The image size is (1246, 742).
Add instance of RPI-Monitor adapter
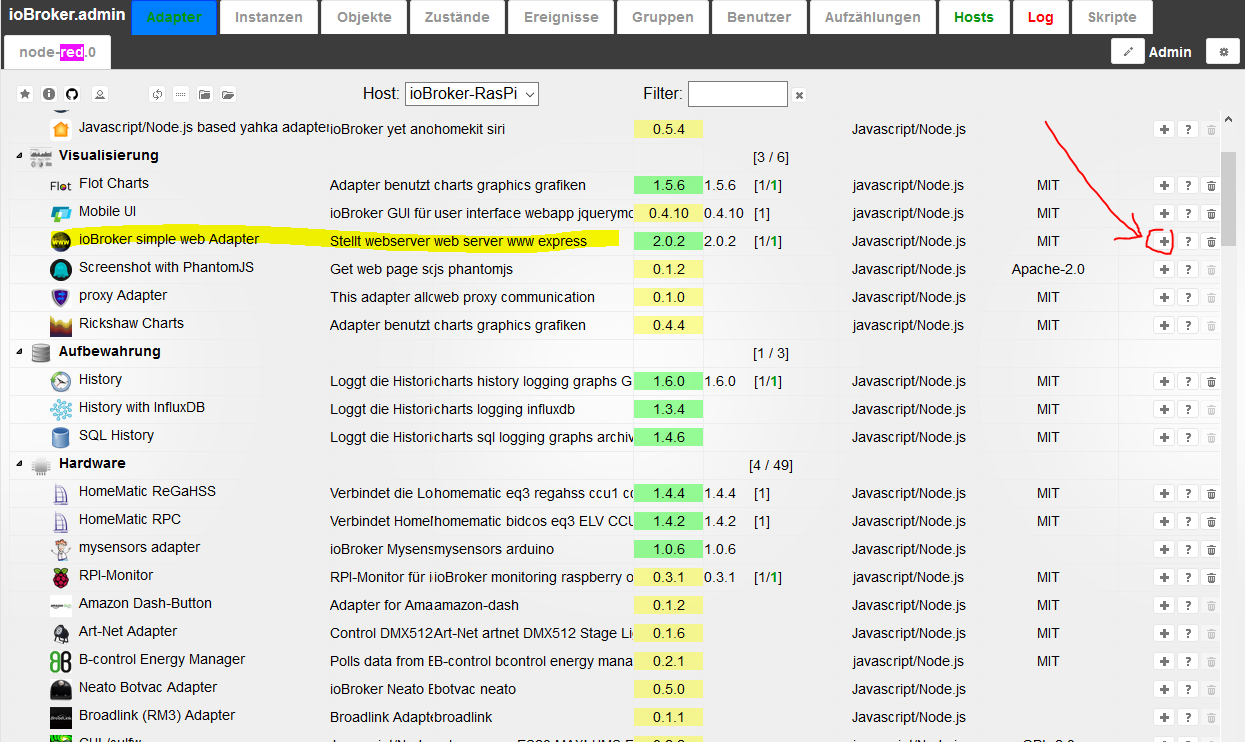1164,577
